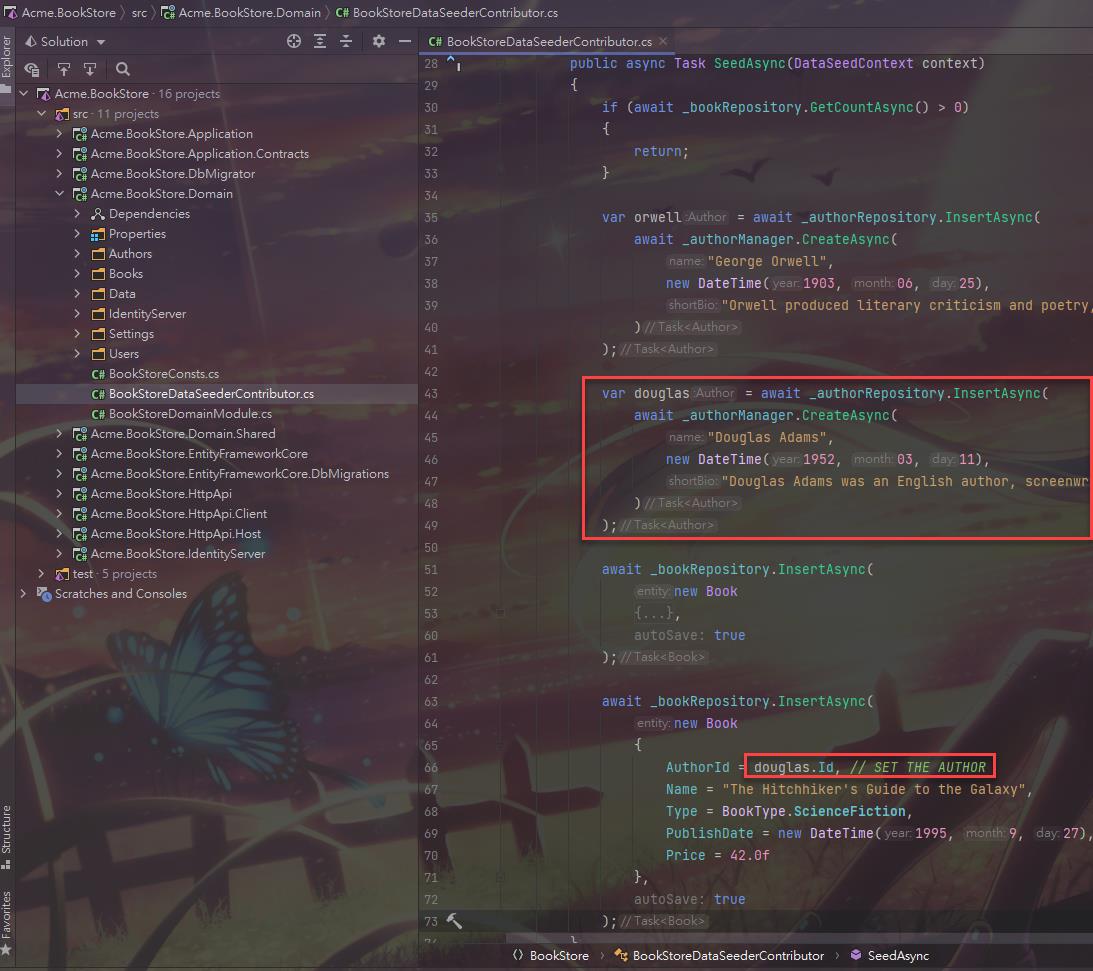Image resolution: width=1093 pixels, height=971 pixels.
Task: Click the hammer quick-action icon at line 73
Action: [454, 921]
